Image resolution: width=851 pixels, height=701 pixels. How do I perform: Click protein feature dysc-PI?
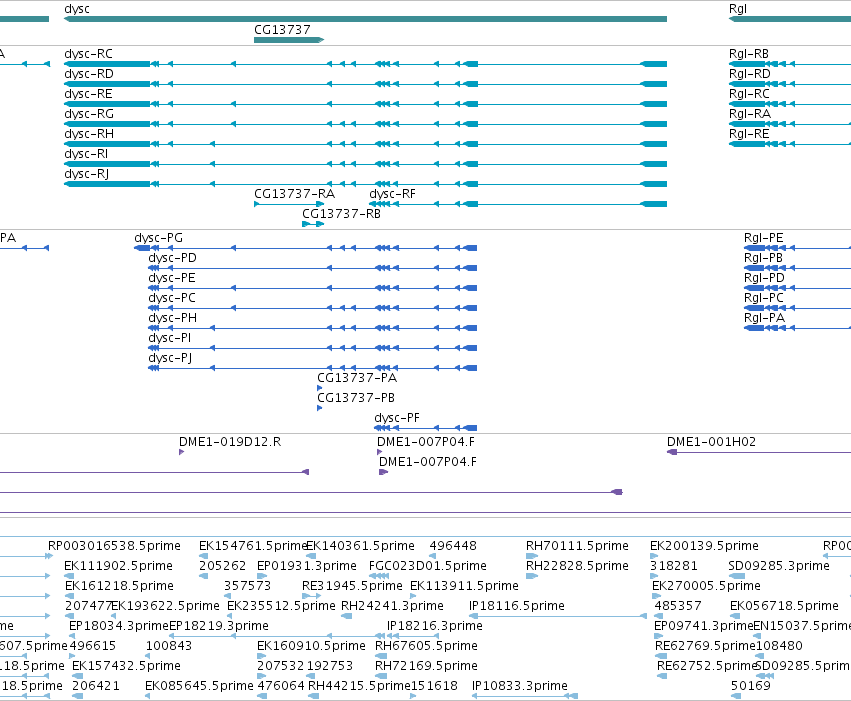(313, 348)
